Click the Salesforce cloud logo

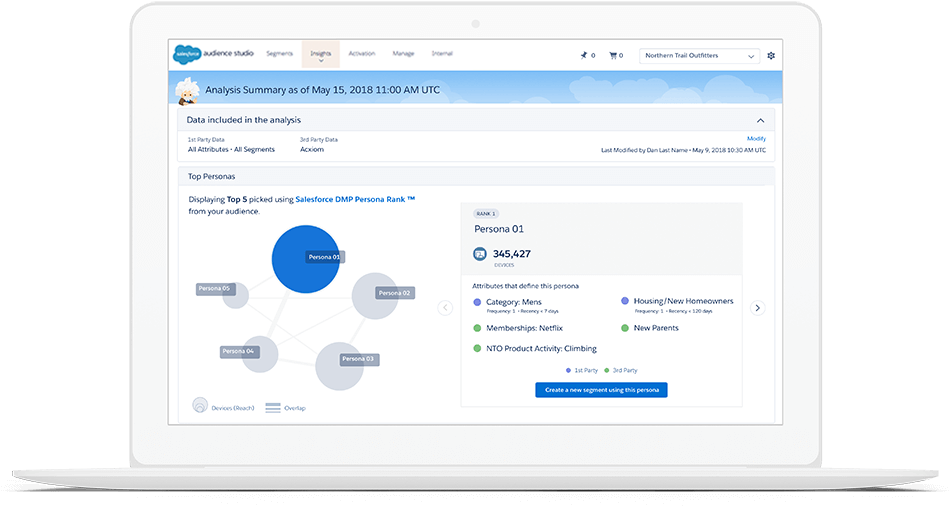(186, 54)
